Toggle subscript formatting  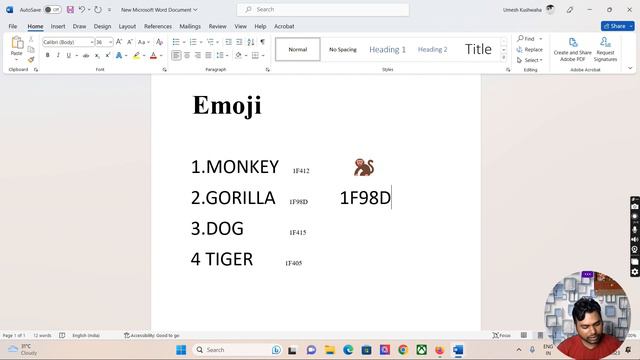(97, 55)
